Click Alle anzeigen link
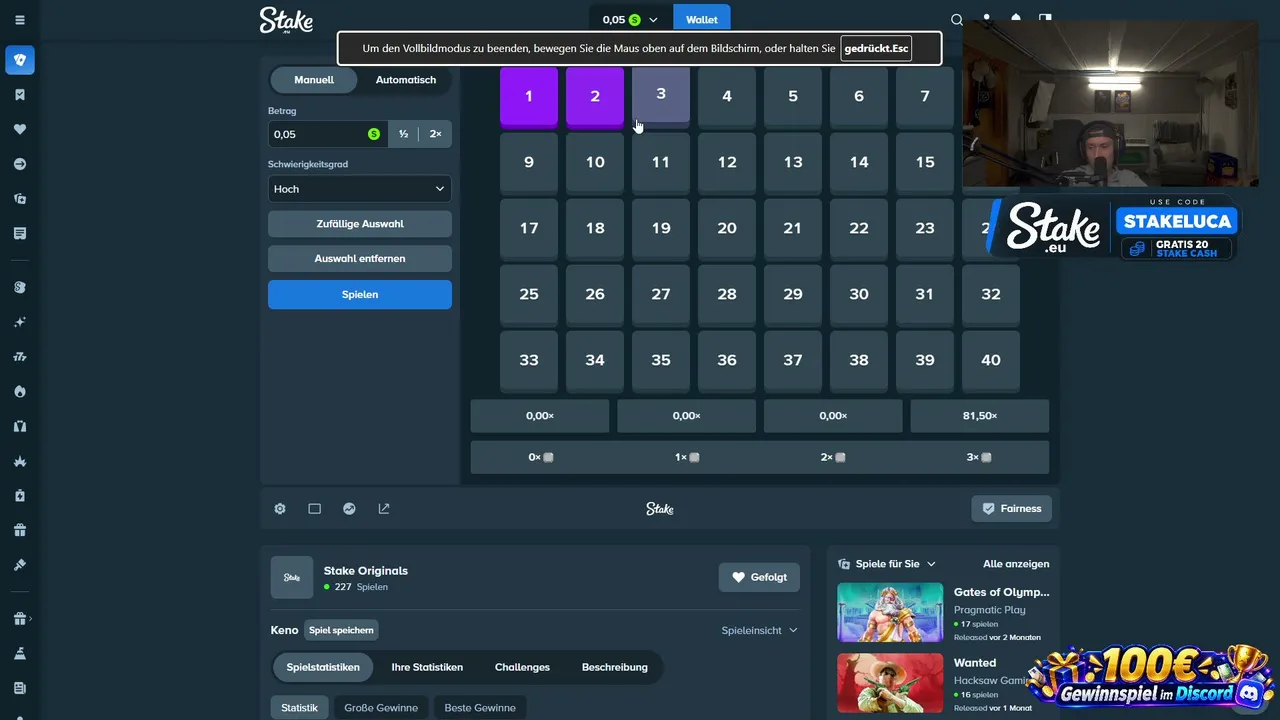This screenshot has height=720, width=1280. [x=1016, y=564]
